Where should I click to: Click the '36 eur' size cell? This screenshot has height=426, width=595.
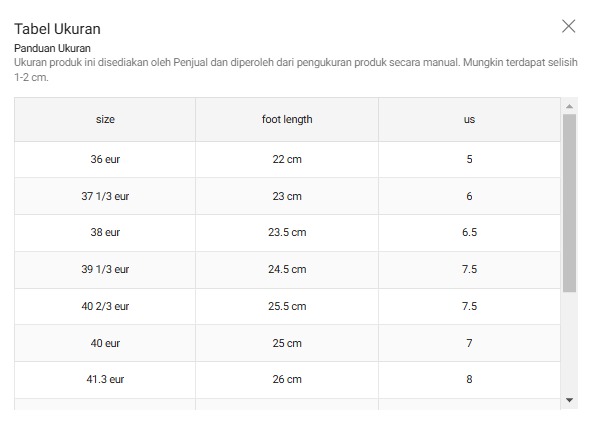point(105,159)
